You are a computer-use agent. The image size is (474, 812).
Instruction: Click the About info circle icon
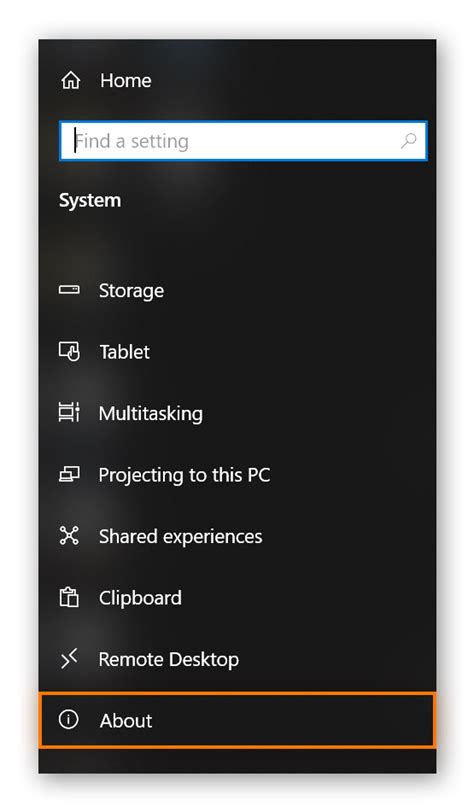click(x=68, y=719)
